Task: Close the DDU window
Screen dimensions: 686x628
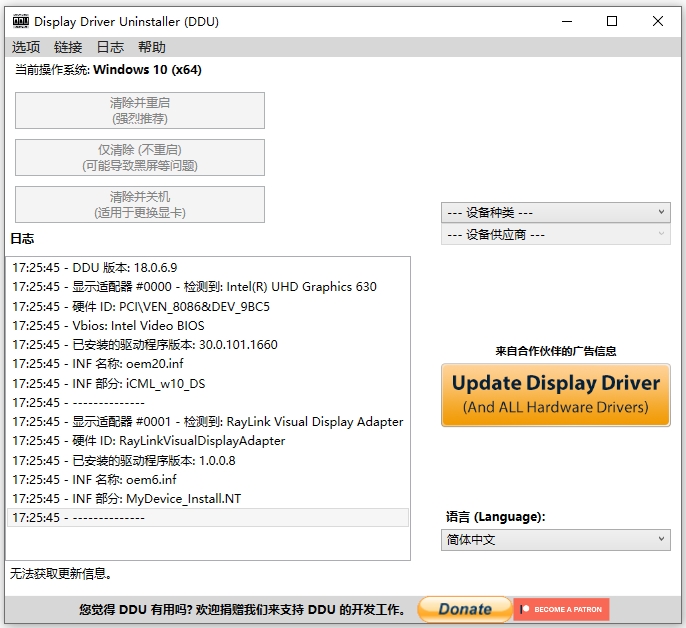Action: (x=658, y=21)
